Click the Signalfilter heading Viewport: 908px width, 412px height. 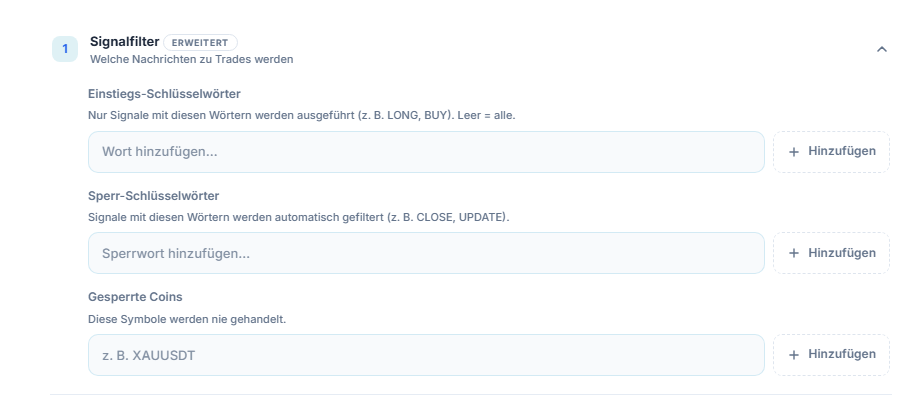coord(125,42)
